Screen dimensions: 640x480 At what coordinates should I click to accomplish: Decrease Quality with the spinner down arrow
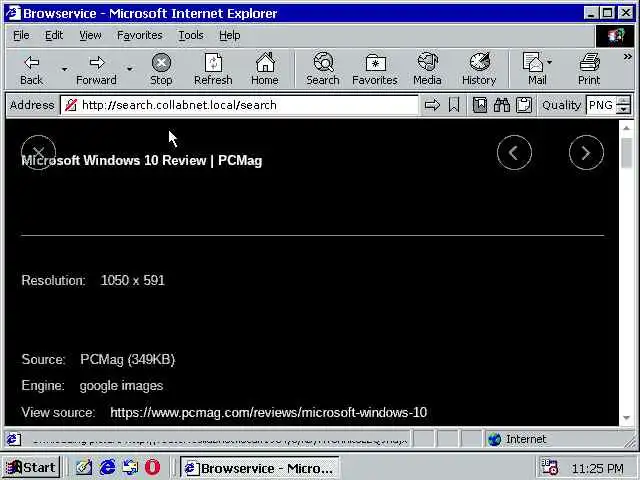pos(623,110)
